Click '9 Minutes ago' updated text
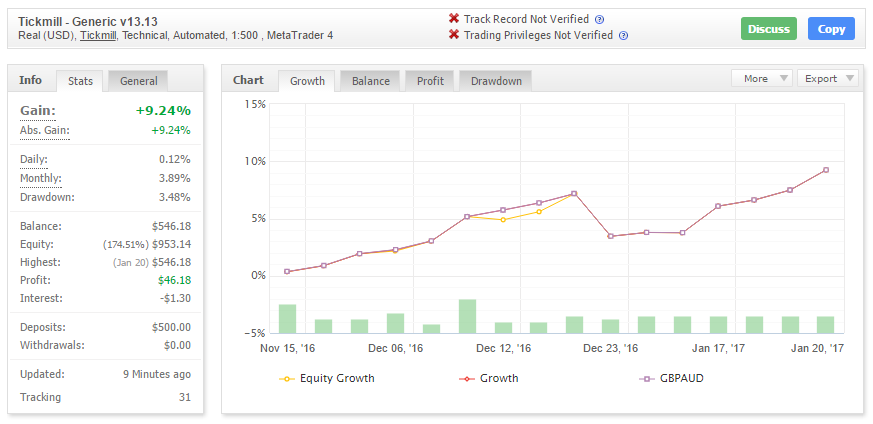The height and width of the screenshot is (424, 873). pos(157,374)
